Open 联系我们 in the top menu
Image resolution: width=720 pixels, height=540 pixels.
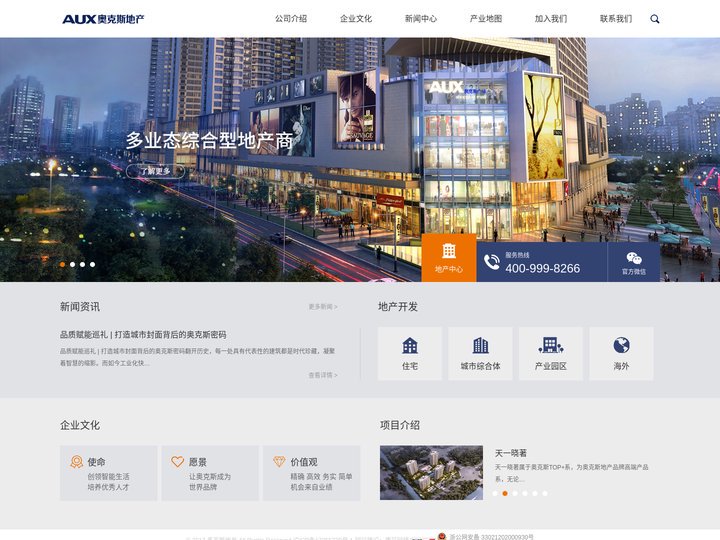pos(616,19)
